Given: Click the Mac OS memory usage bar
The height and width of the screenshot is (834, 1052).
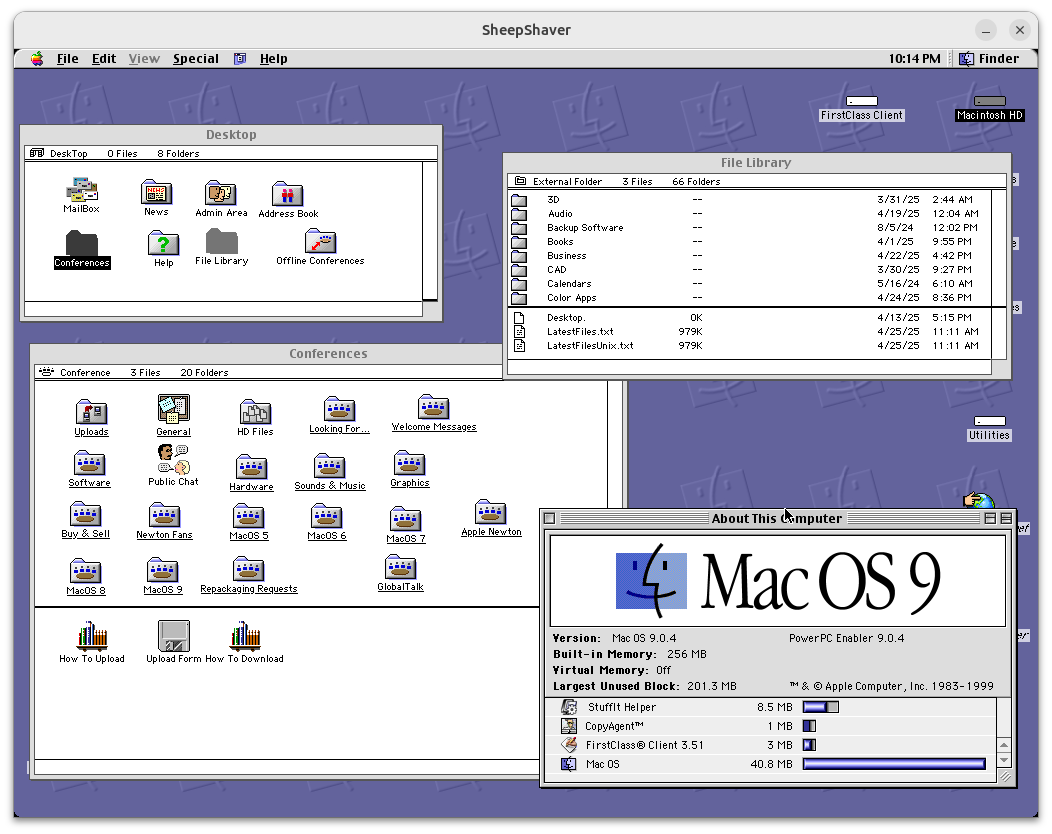Looking at the screenshot, I should tap(894, 764).
